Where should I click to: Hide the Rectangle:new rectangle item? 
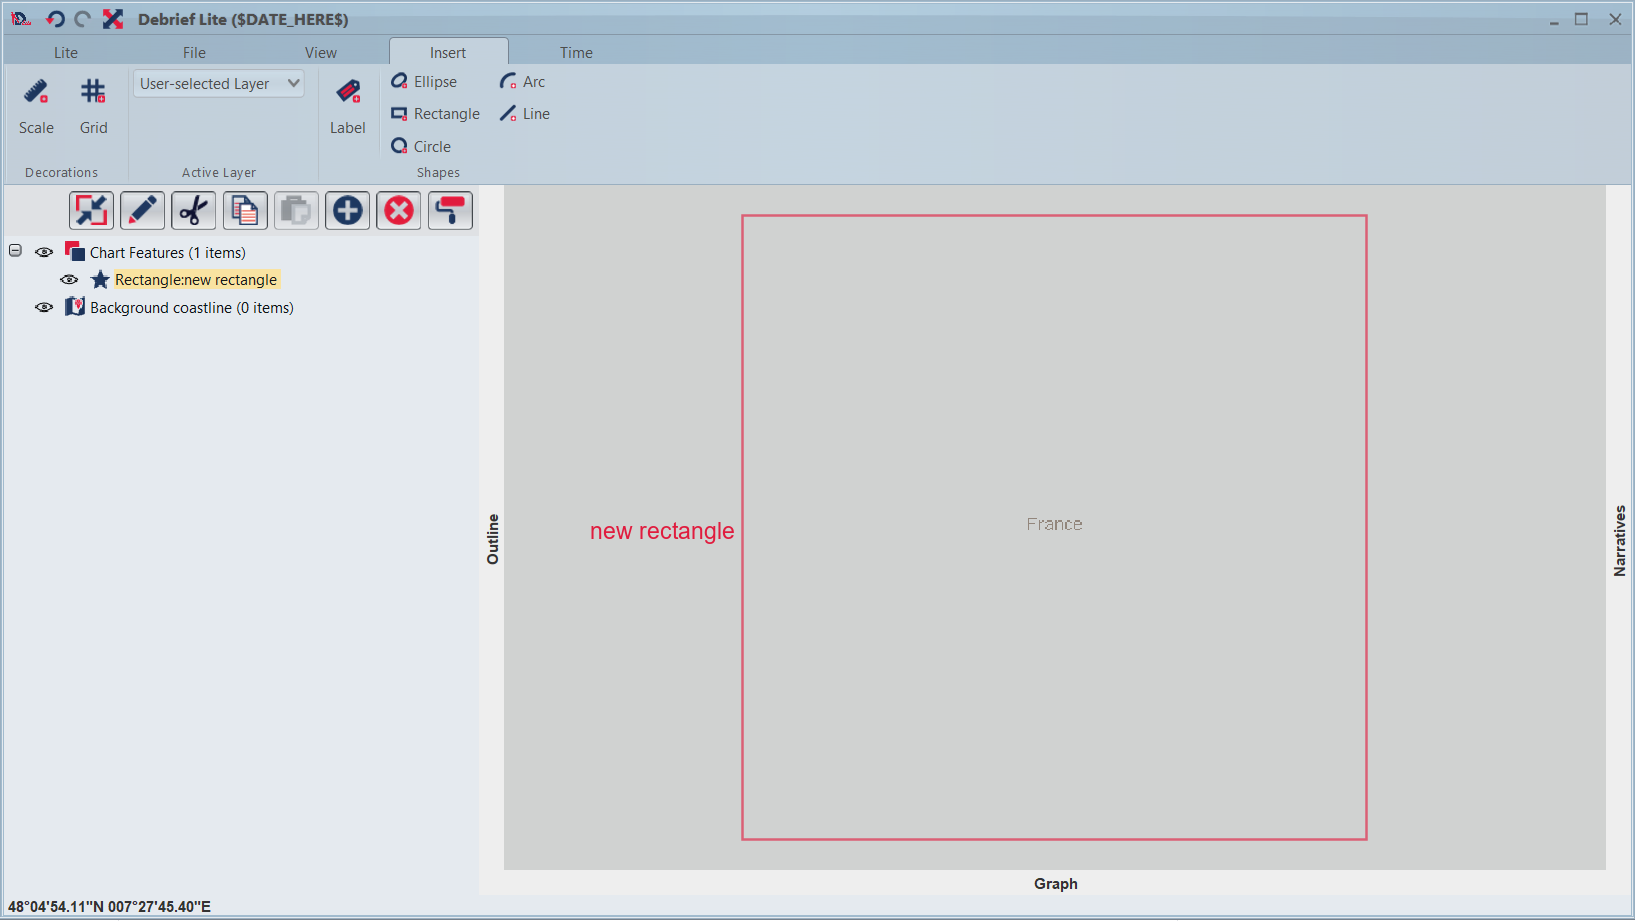tap(69, 280)
